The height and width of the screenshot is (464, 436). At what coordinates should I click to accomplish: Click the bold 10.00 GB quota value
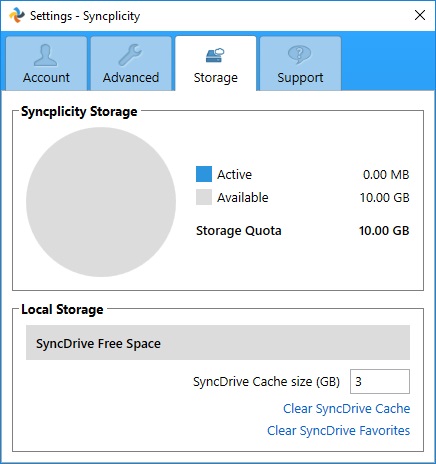(384, 230)
